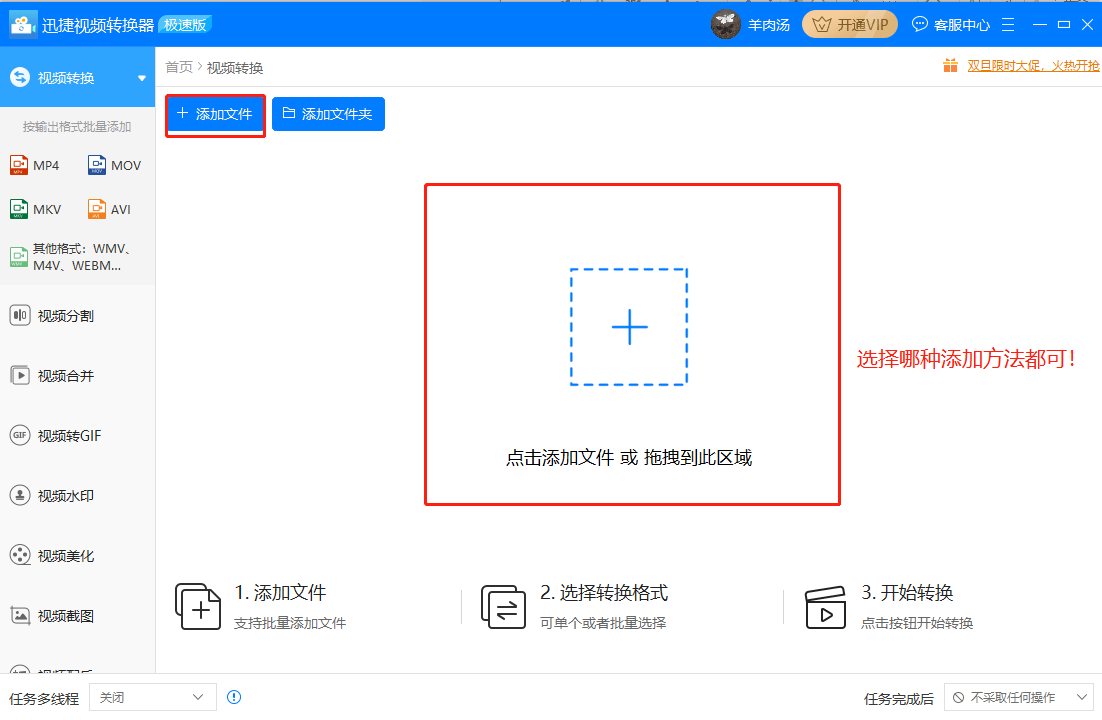Click the username 羊肉汤
Screen dimensions: 1102x720
[x=769, y=25]
